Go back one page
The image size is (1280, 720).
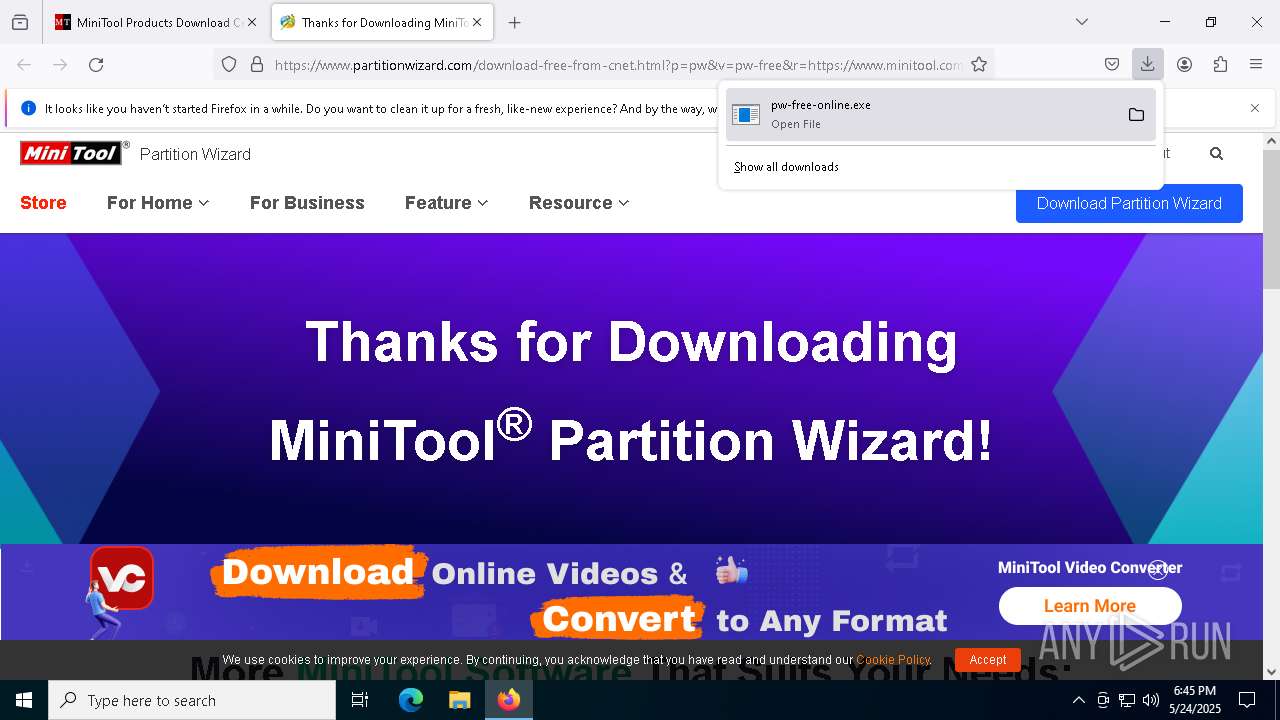coord(24,65)
